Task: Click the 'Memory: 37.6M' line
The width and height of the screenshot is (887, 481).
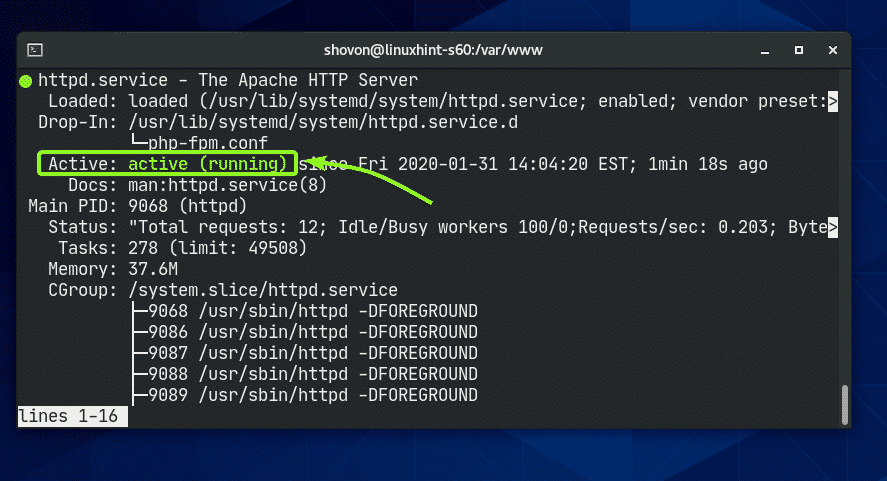Action: pyautogui.click(x=113, y=269)
